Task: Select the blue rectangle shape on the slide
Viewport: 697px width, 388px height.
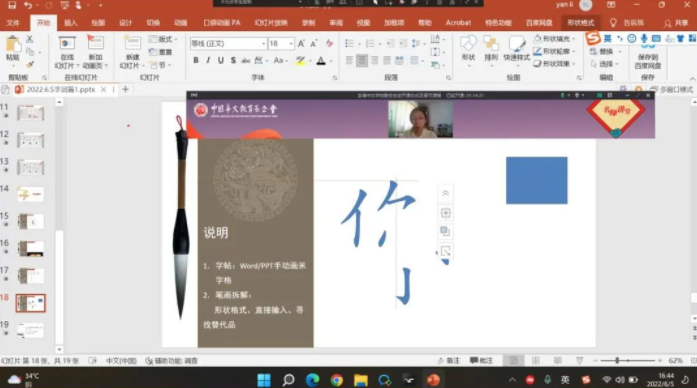Action: [537, 180]
